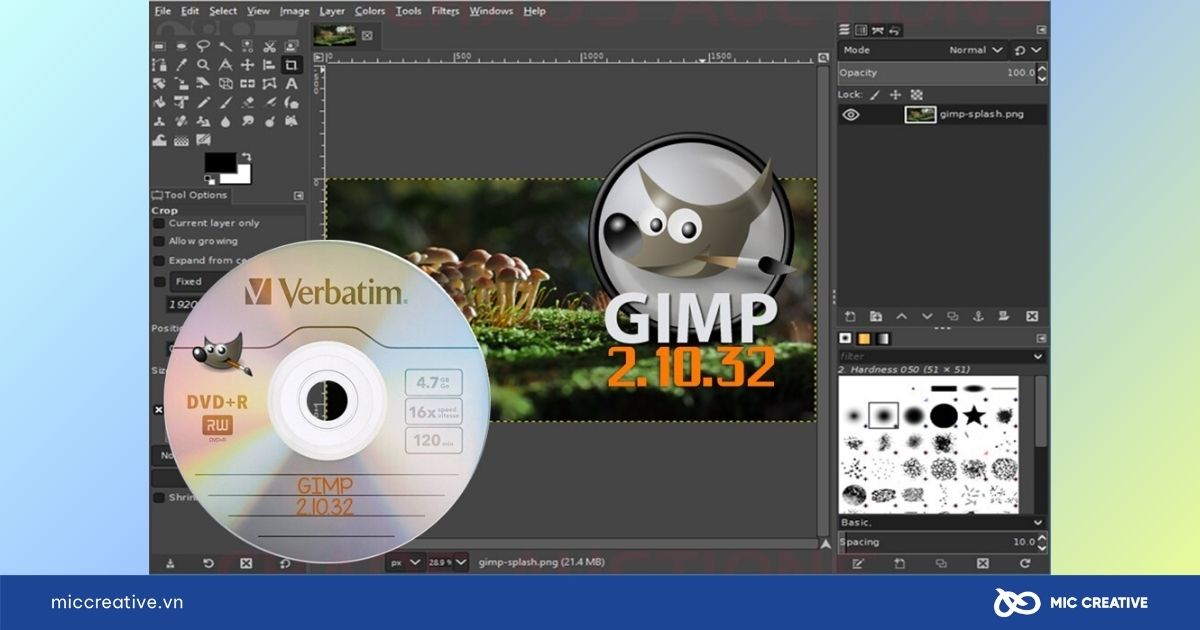Image resolution: width=1200 pixels, height=630 pixels.
Task: Swap foreground and background colors
Action: [247, 157]
